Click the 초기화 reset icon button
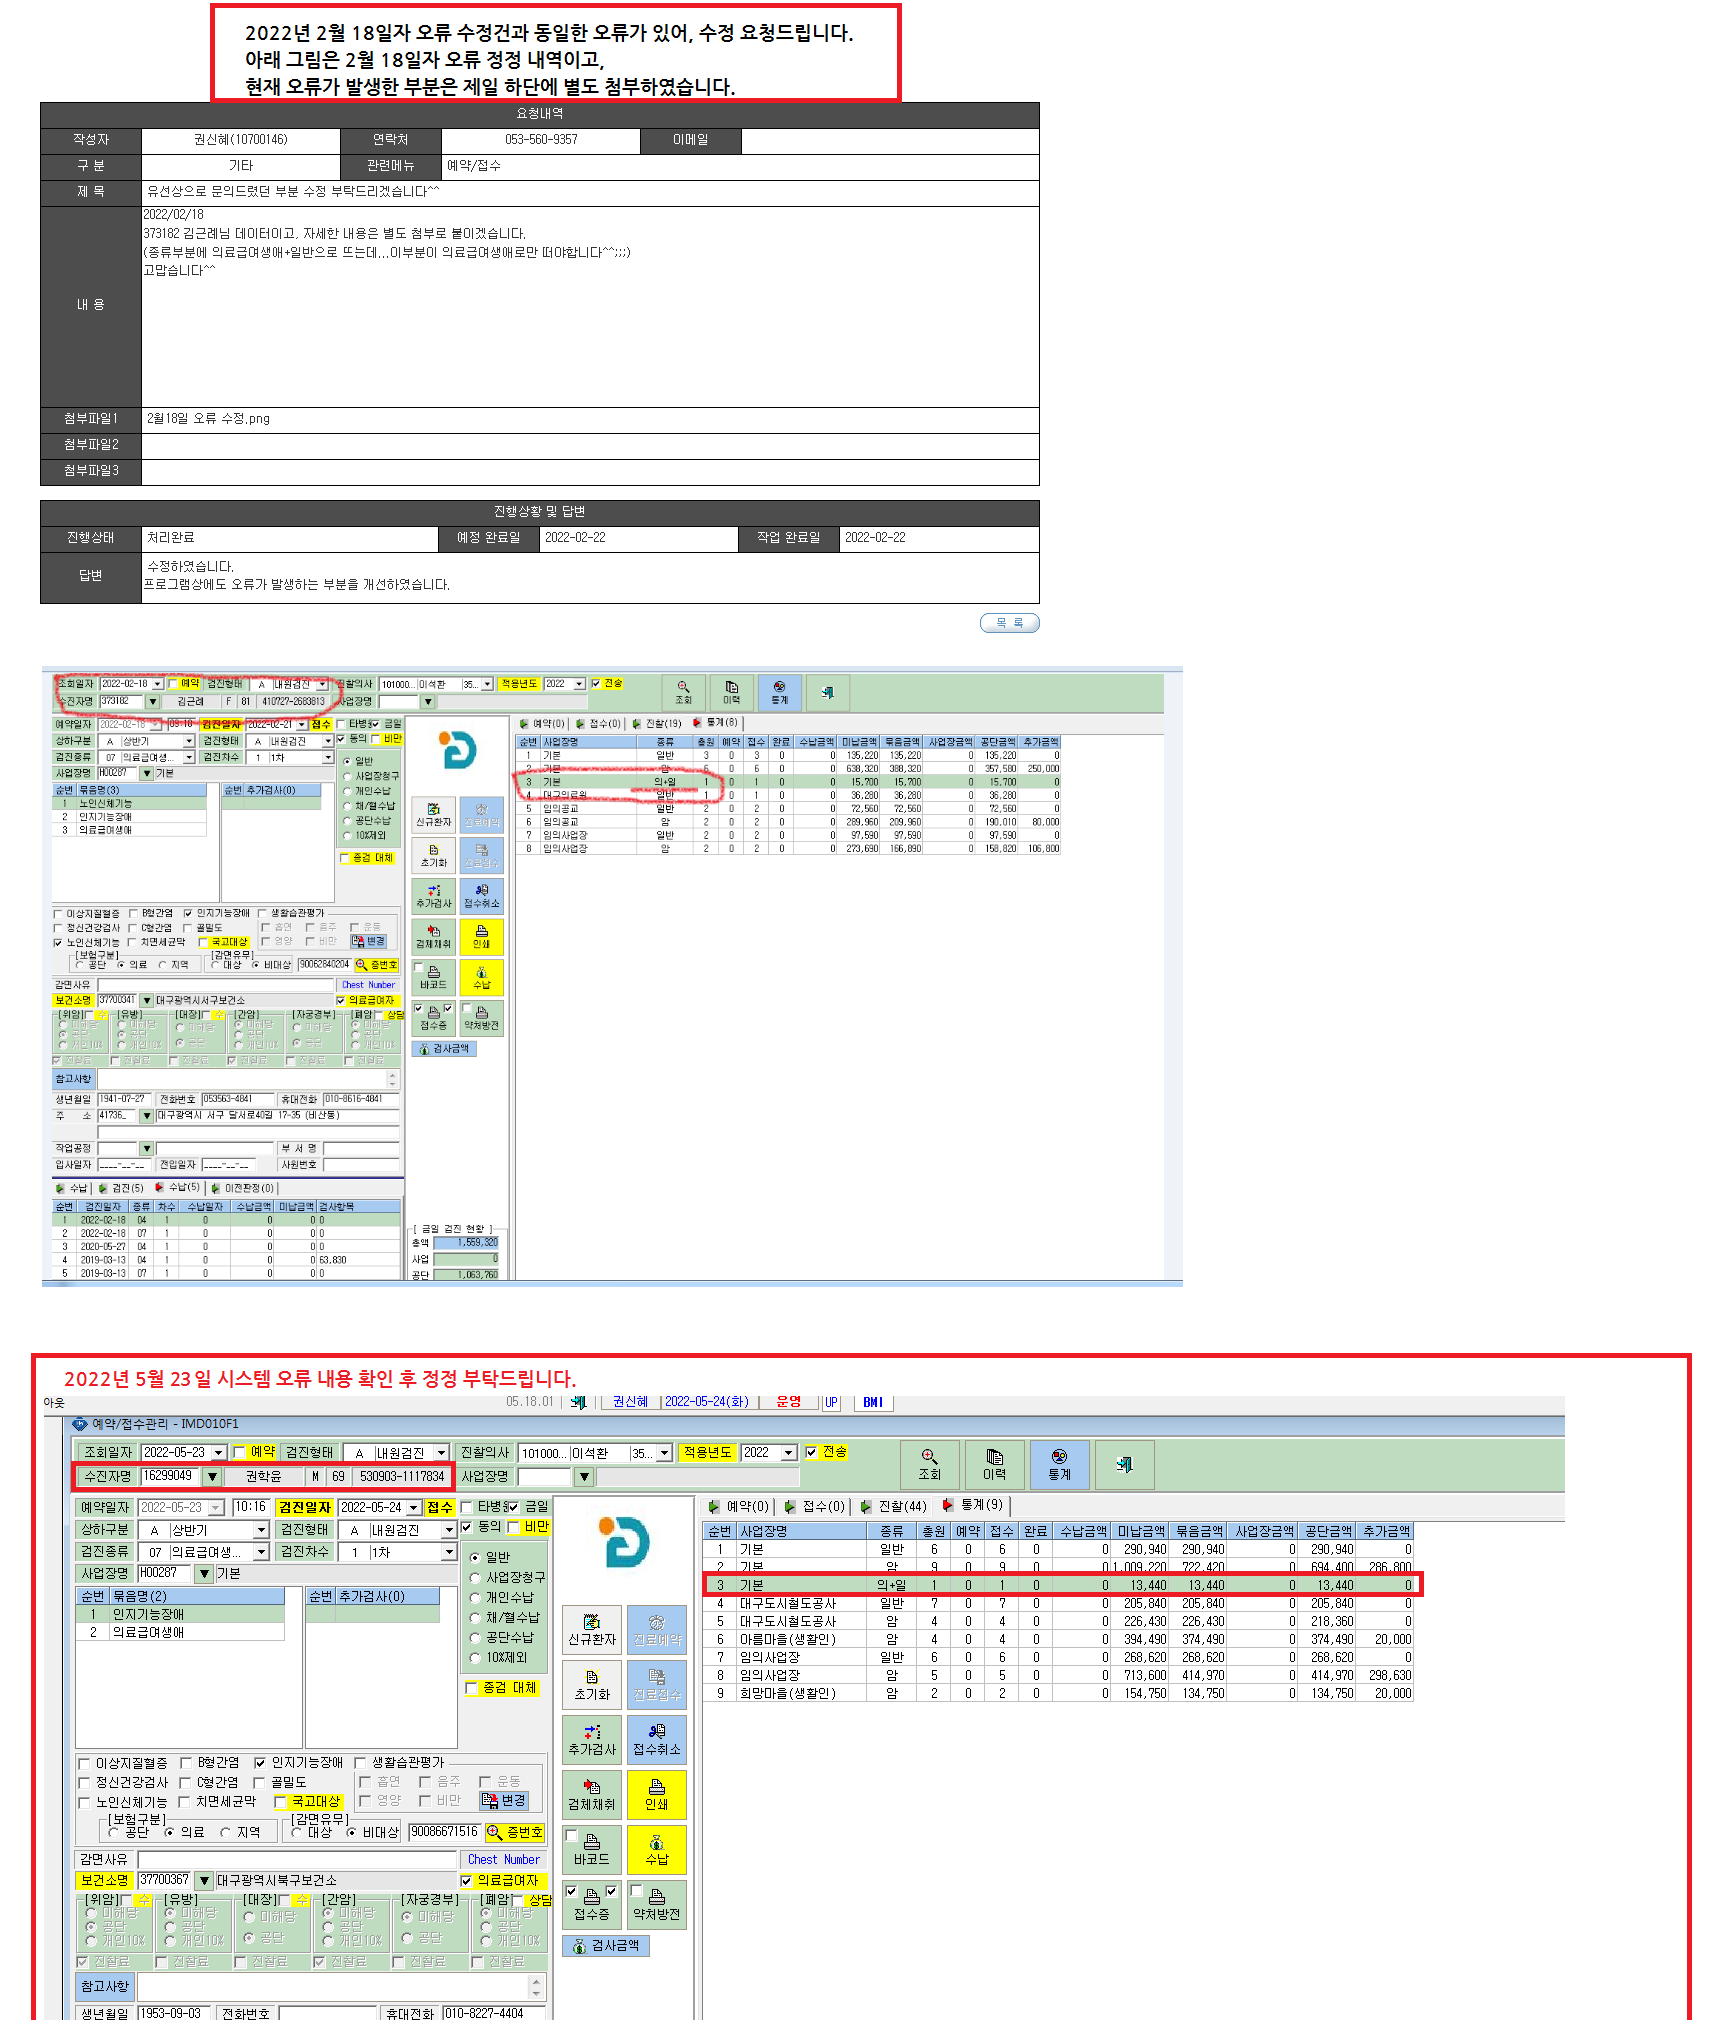The height and width of the screenshot is (2020, 1732). click(592, 1685)
